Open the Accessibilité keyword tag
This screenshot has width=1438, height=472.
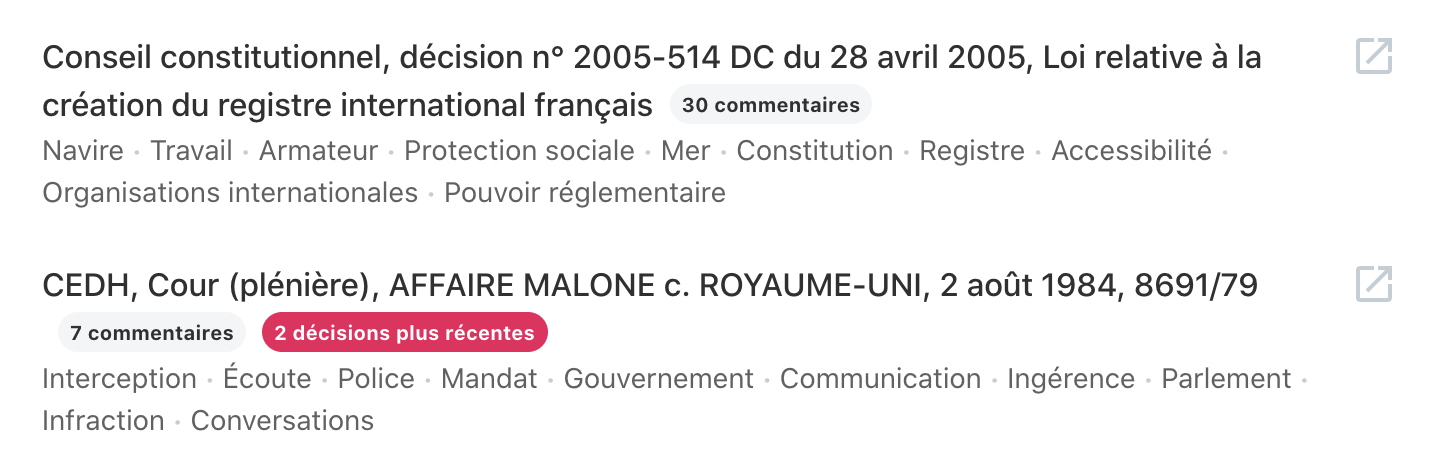coord(1131,151)
